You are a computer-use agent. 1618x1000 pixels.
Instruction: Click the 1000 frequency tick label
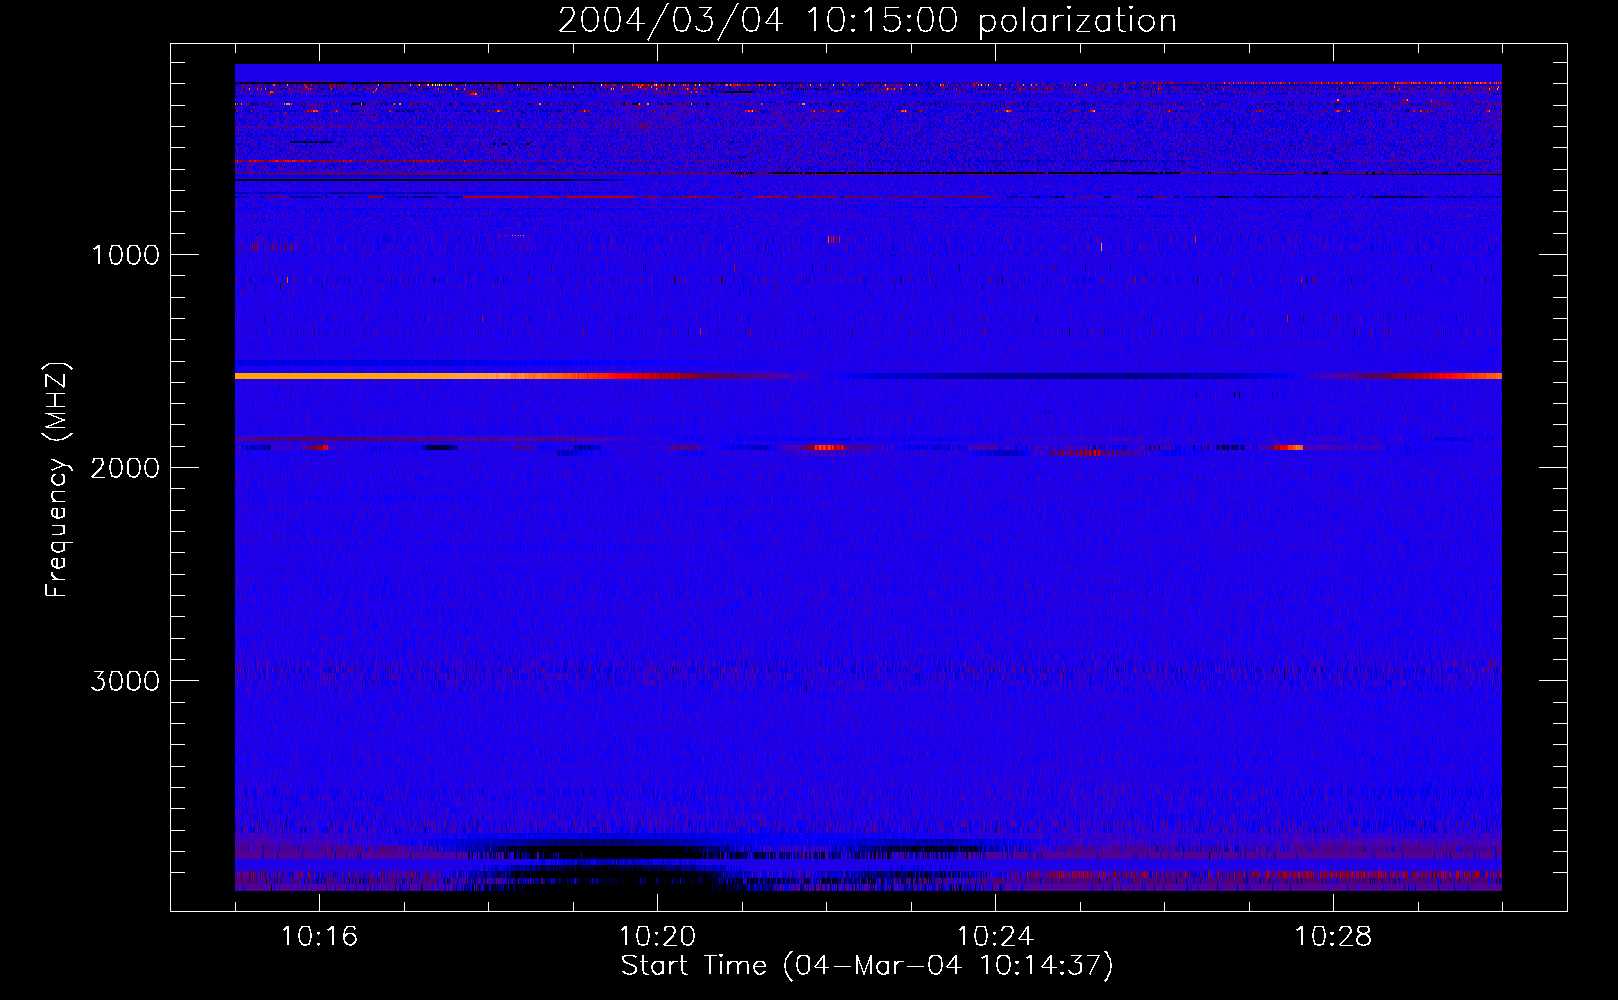pos(126,255)
